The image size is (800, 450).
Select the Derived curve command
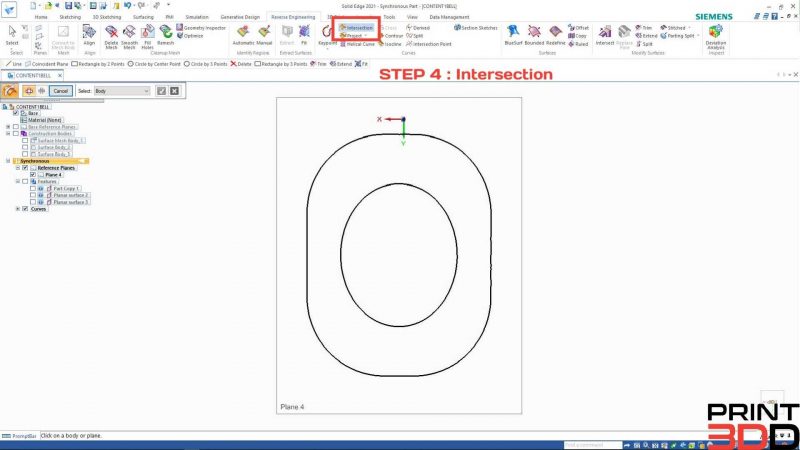click(x=418, y=28)
